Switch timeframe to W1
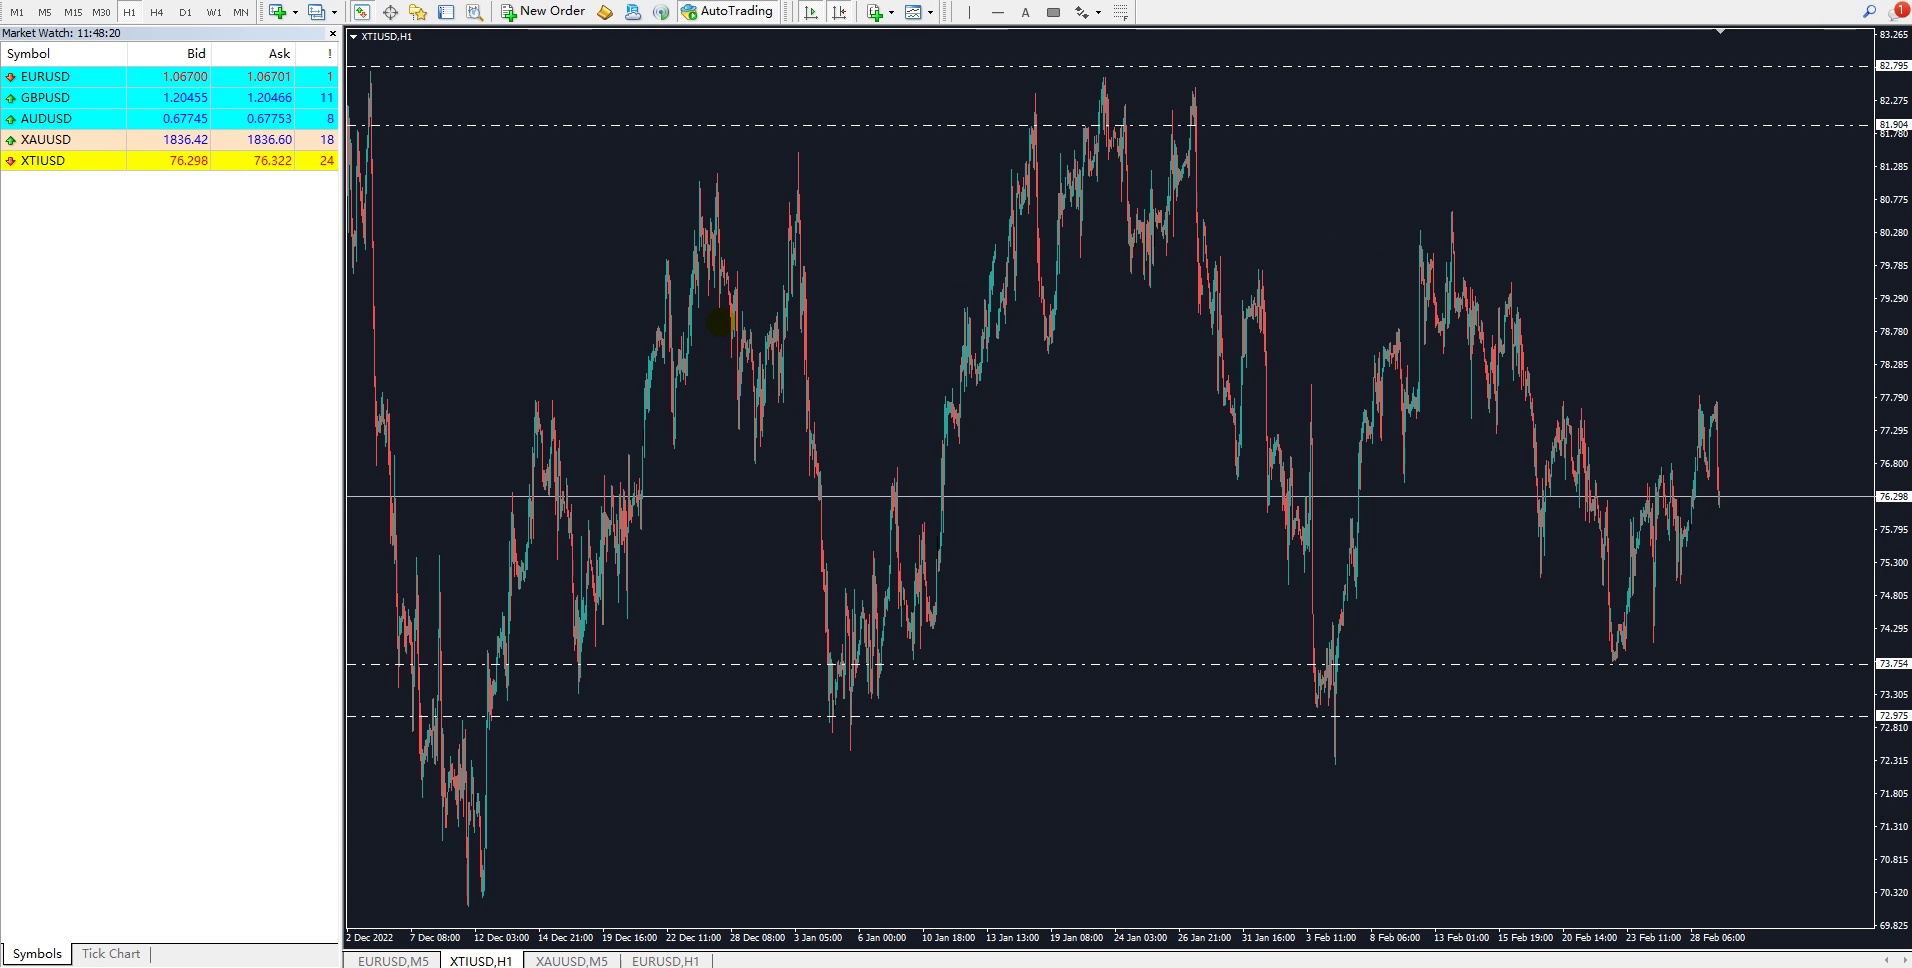This screenshot has height=968, width=1912. click(213, 12)
